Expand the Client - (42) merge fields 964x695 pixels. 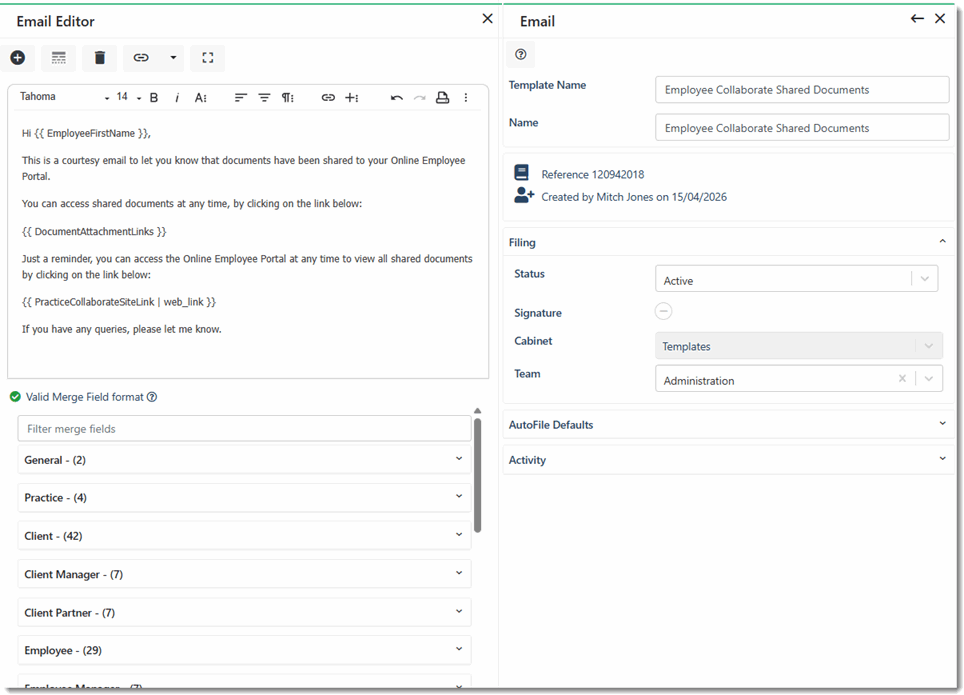pos(244,536)
